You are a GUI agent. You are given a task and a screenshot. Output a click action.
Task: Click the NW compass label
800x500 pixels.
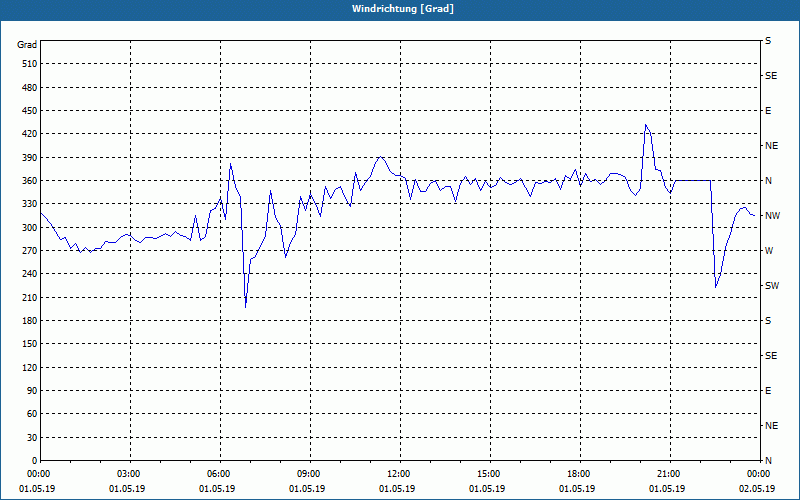pos(772,216)
